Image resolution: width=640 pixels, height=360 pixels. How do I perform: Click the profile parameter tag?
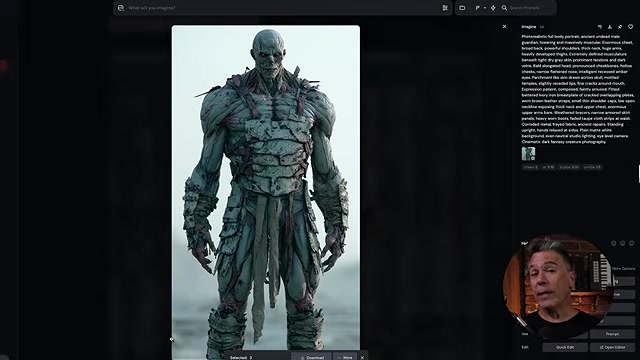pos(592,167)
